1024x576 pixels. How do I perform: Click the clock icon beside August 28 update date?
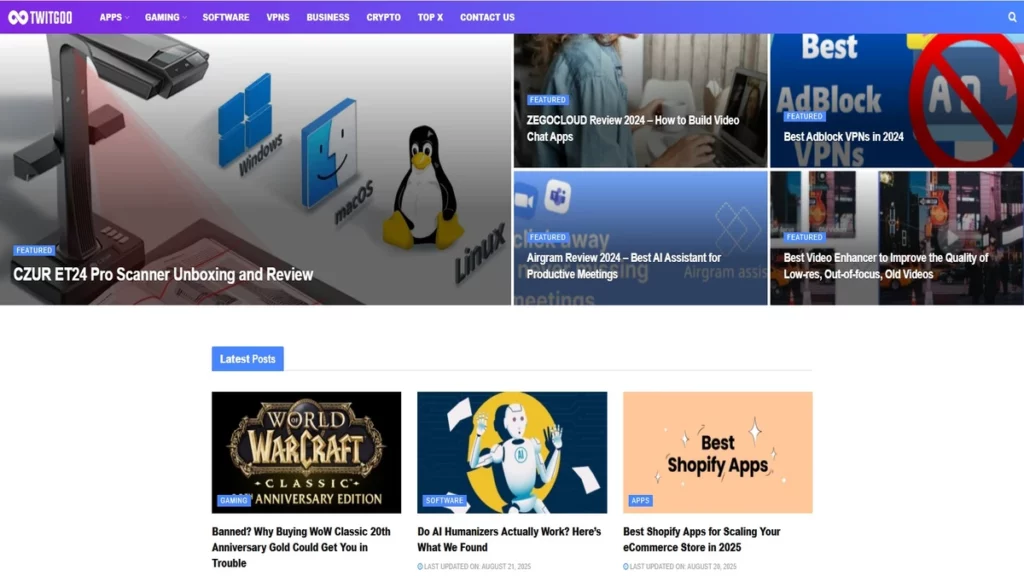click(628, 566)
